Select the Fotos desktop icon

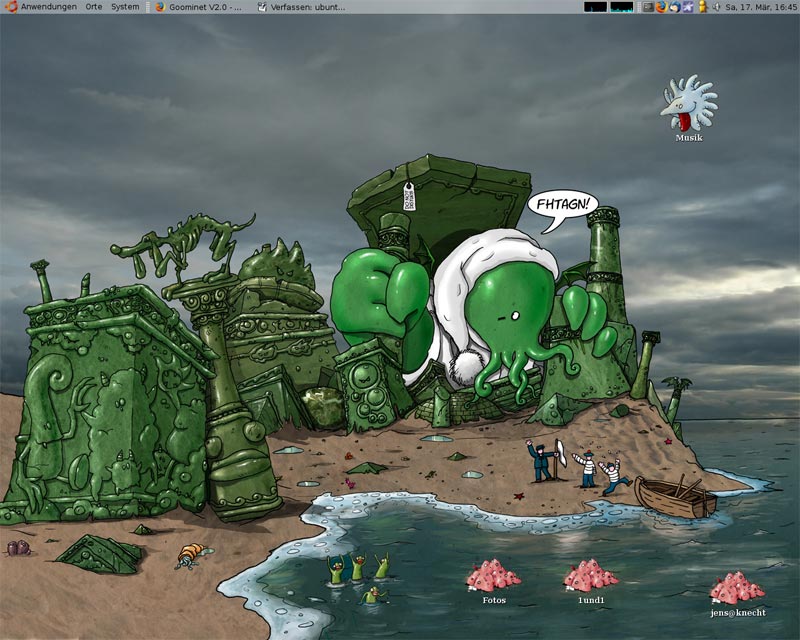pos(494,582)
